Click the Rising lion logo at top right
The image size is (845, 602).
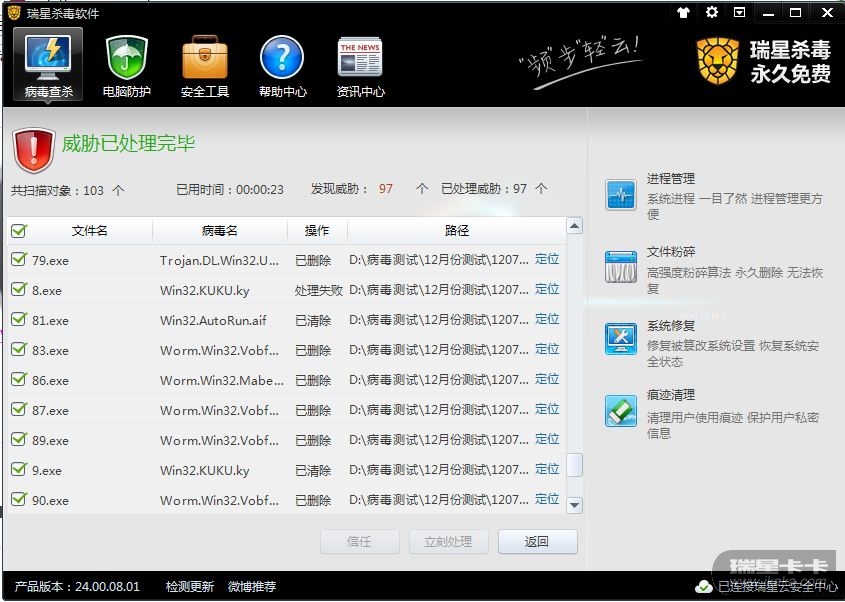coord(717,61)
